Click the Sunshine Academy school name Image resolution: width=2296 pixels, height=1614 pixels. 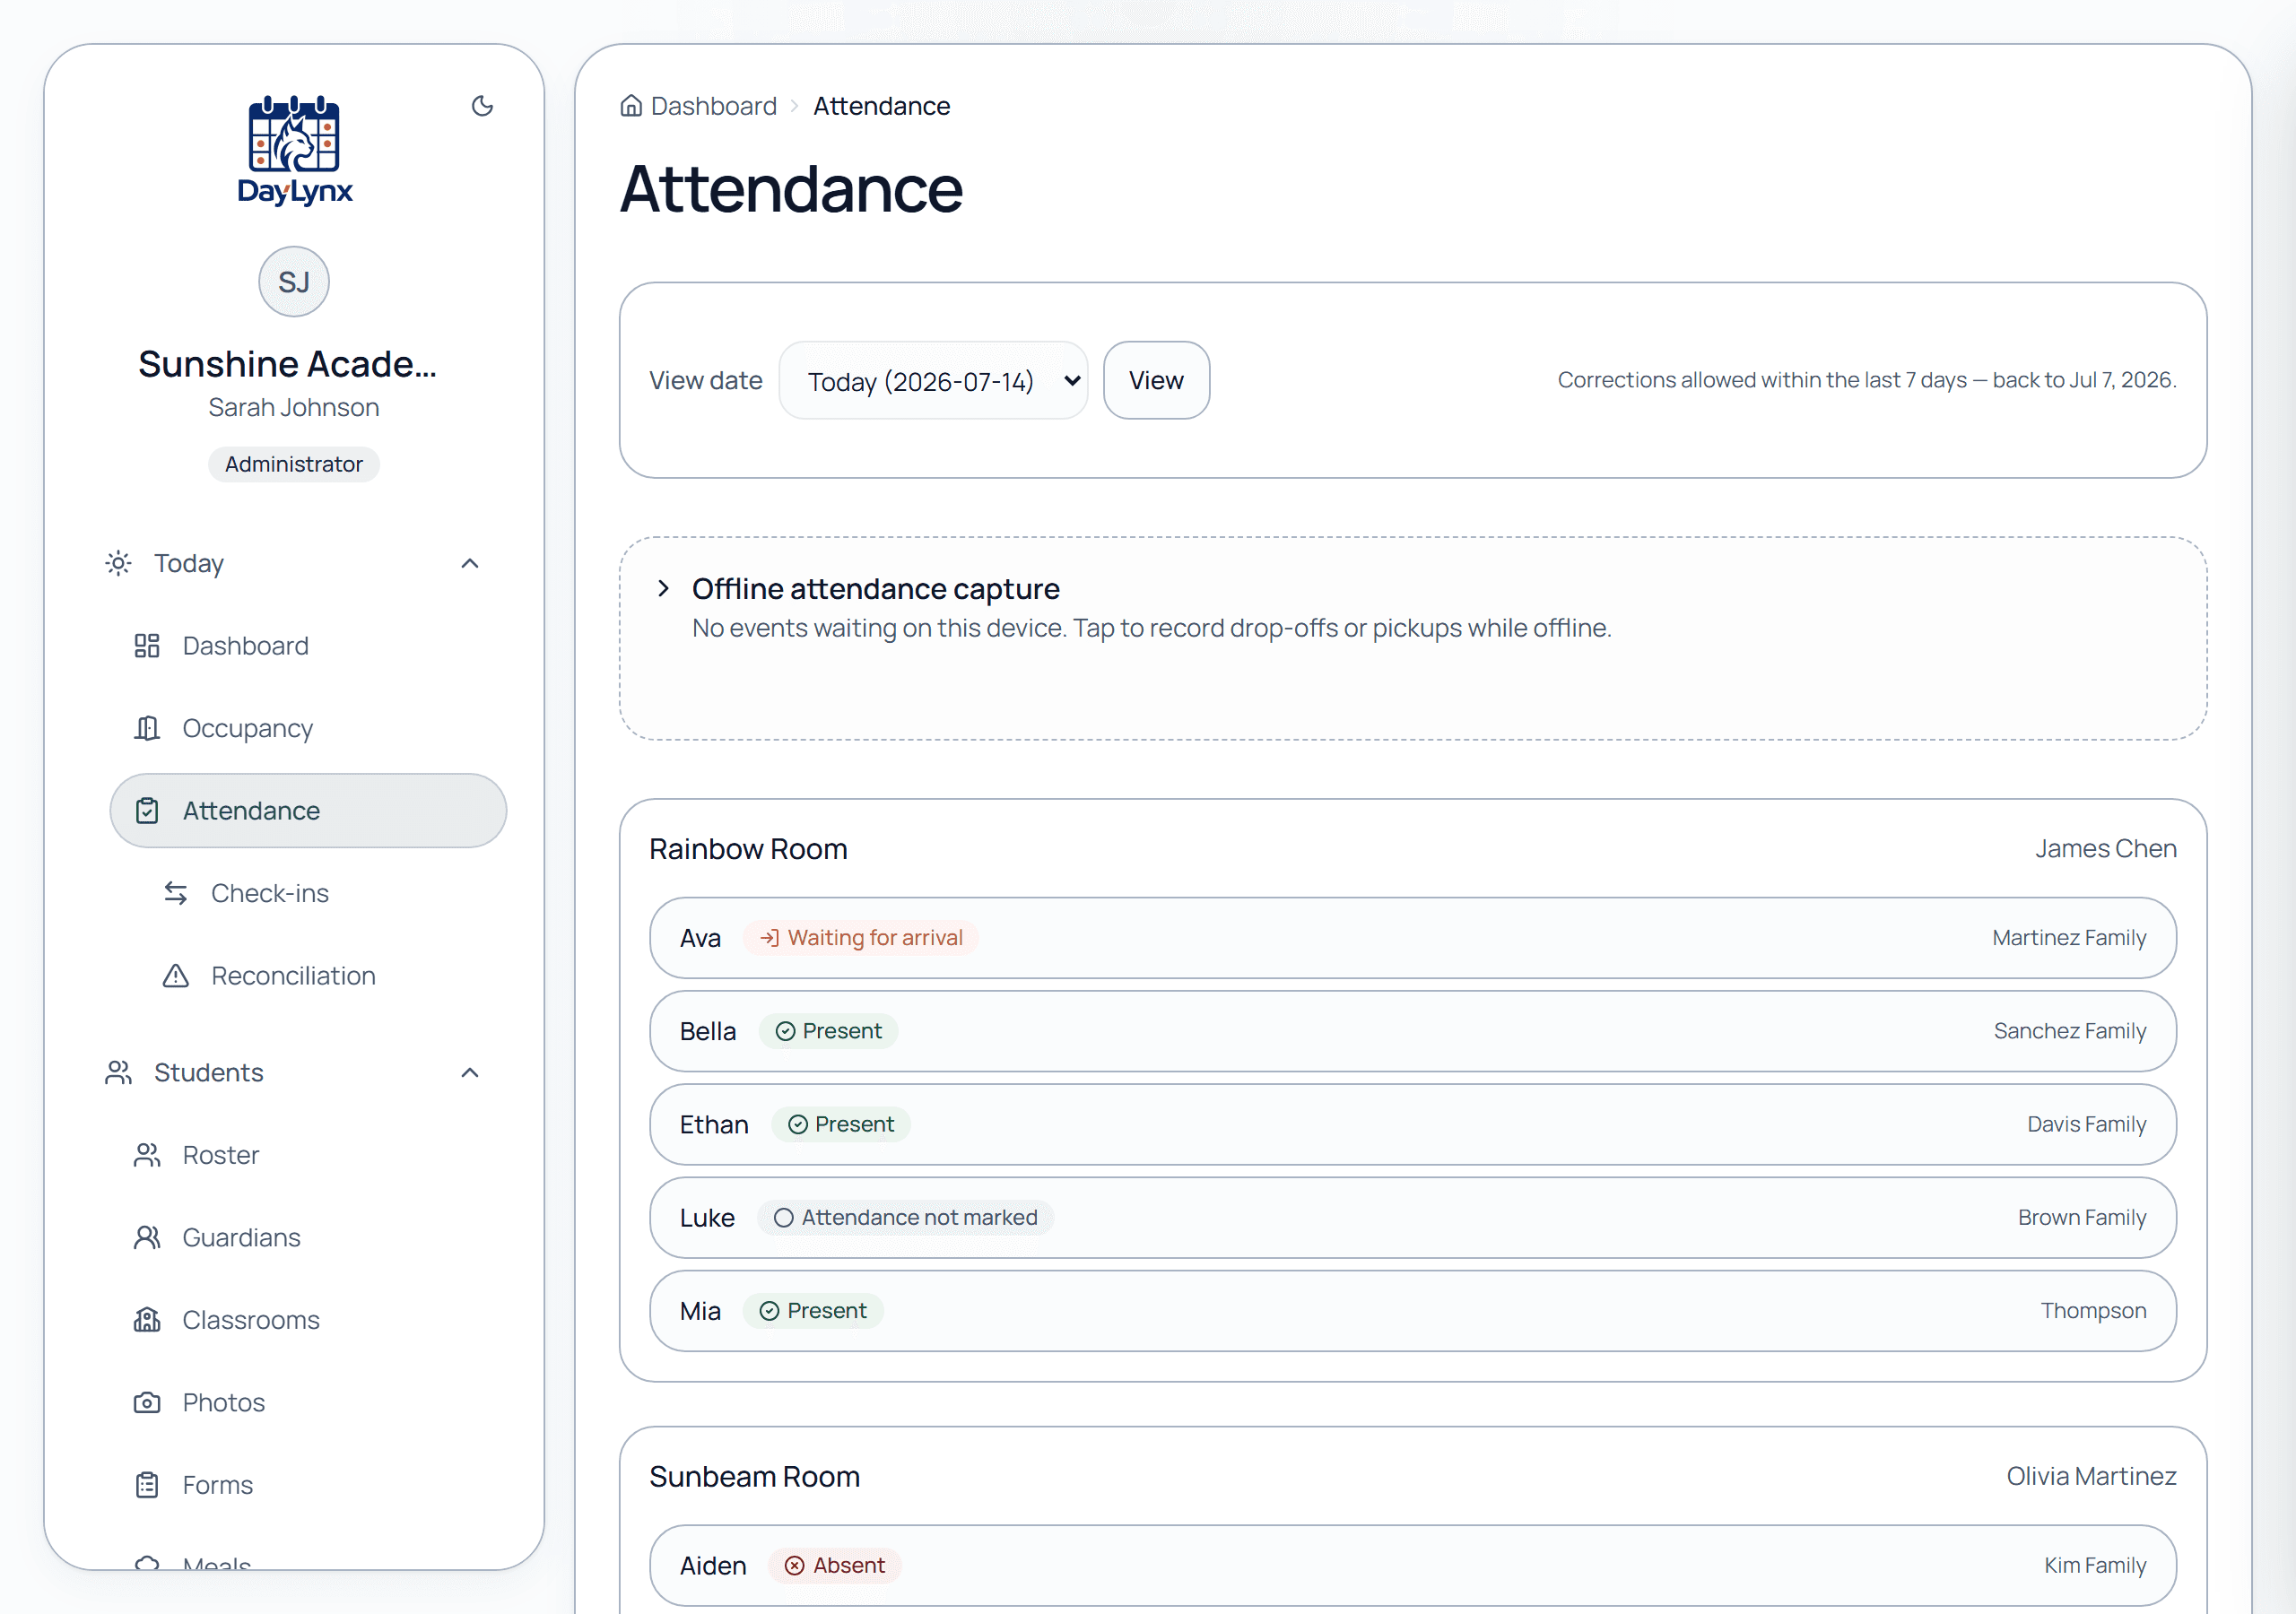coord(288,364)
